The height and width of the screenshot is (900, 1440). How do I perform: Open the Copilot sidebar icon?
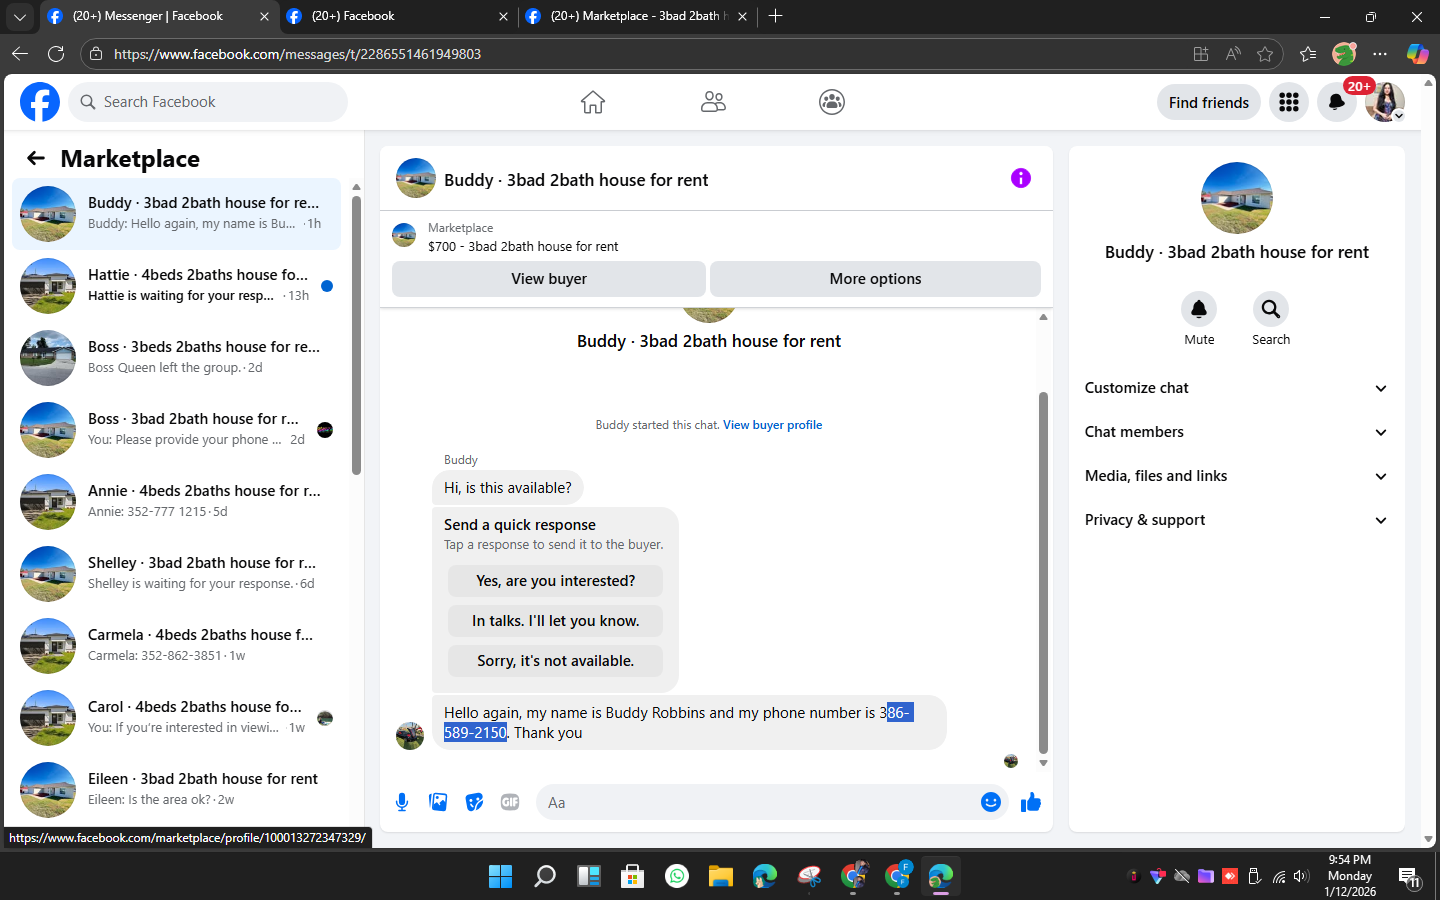pyautogui.click(x=1417, y=54)
